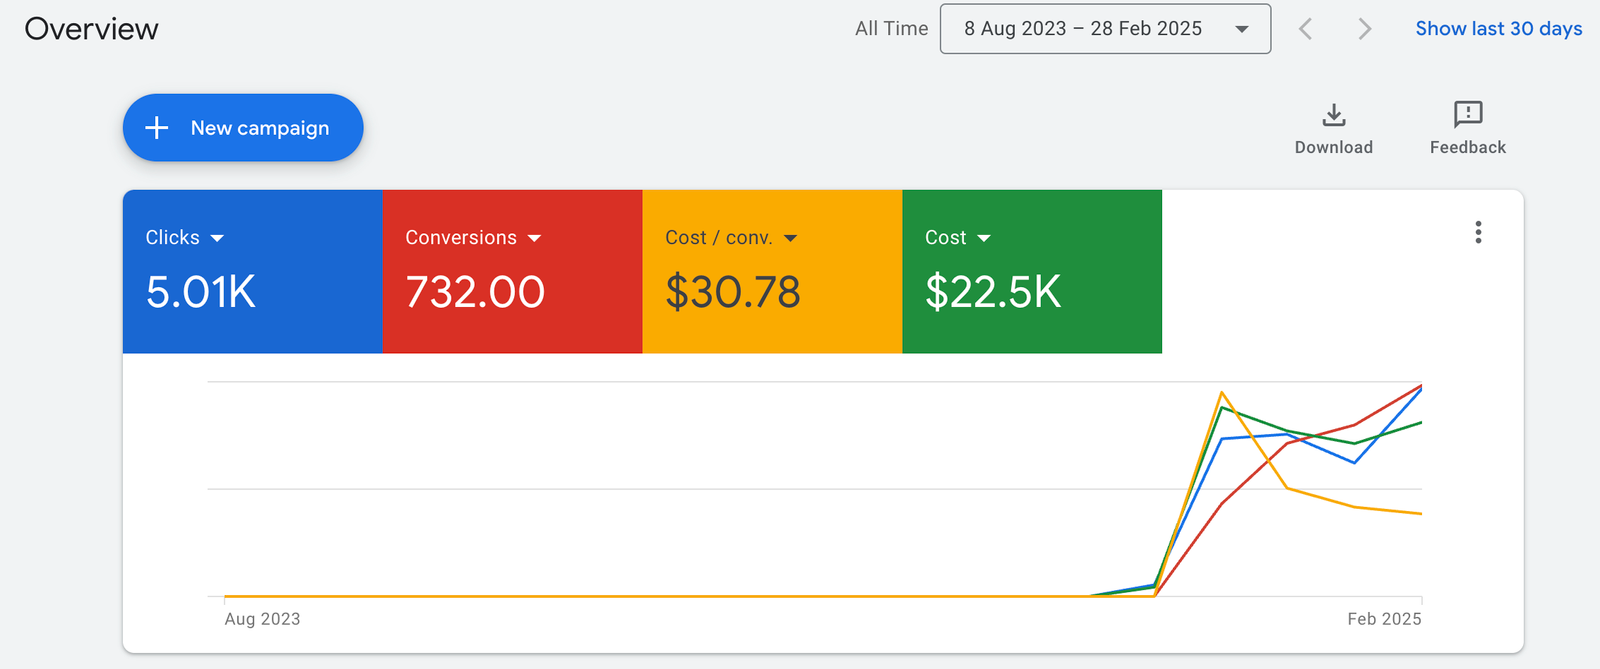Open the Feedback speech bubble icon
This screenshot has height=669, width=1600.
(x=1467, y=114)
